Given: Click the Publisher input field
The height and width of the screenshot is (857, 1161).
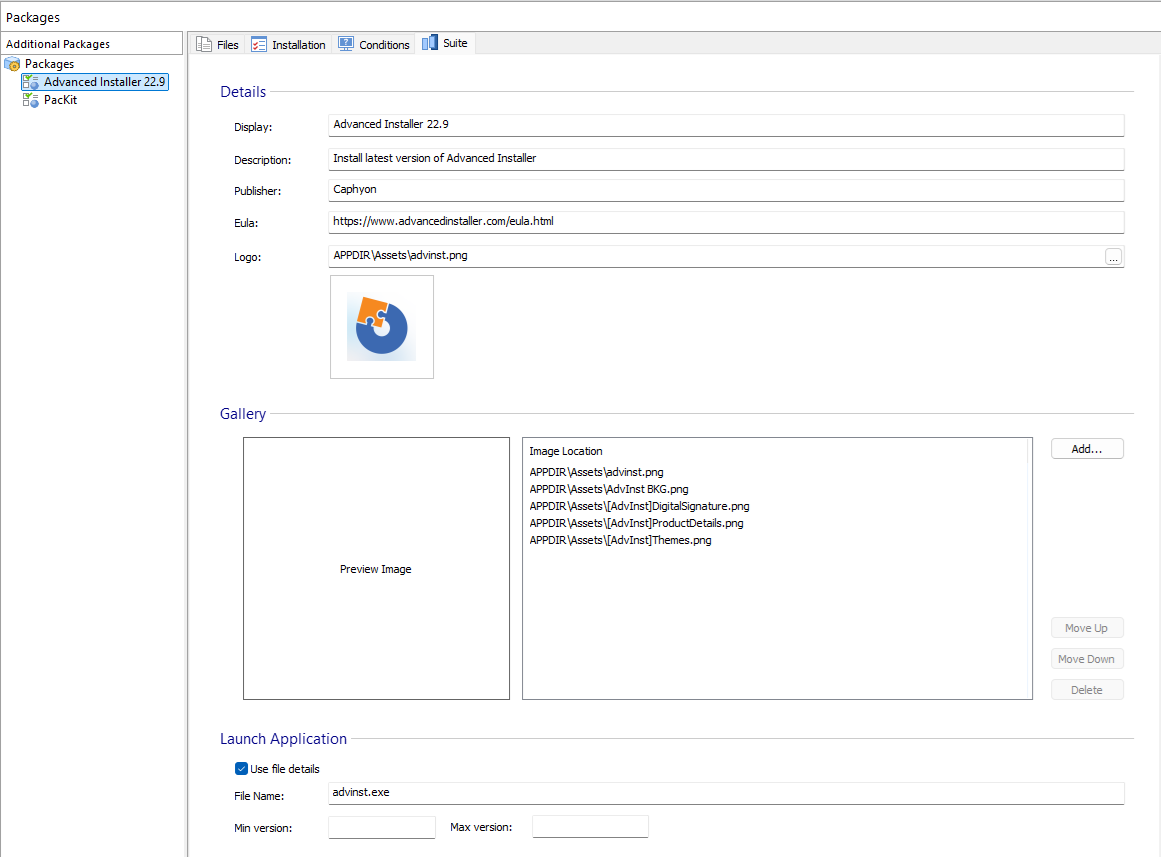Looking at the screenshot, I should coord(726,190).
